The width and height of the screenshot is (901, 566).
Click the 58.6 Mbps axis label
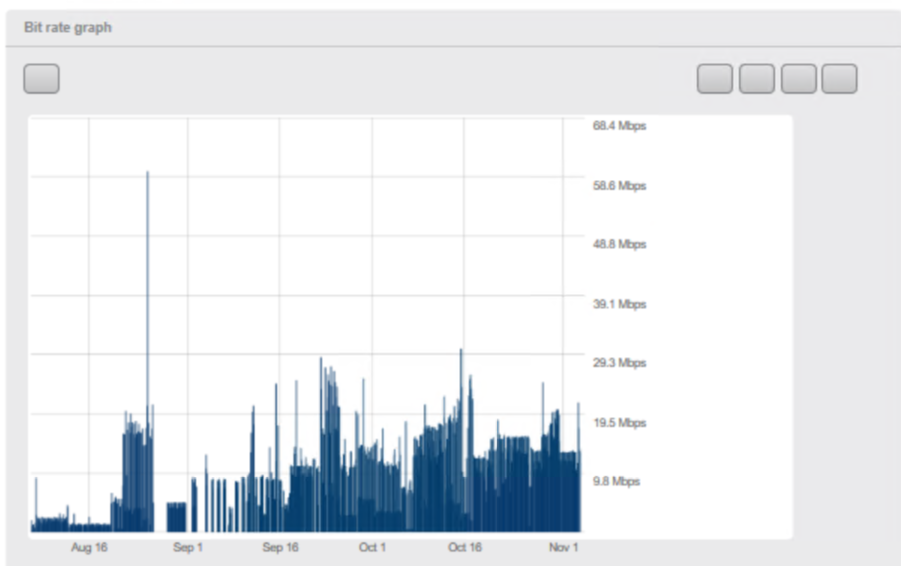(x=619, y=186)
